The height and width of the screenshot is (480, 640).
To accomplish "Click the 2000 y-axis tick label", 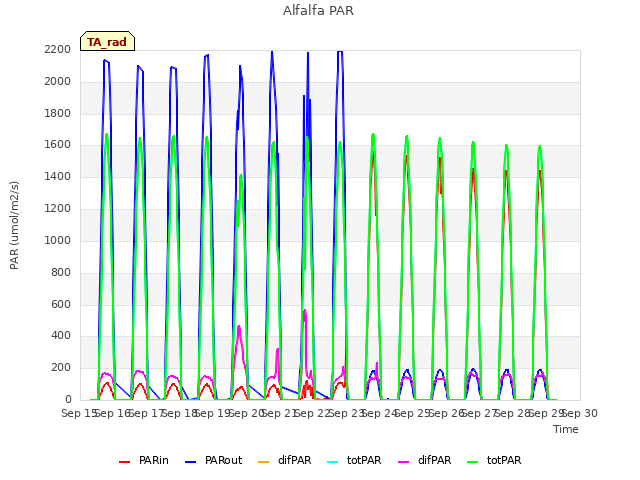I will coord(58,81).
